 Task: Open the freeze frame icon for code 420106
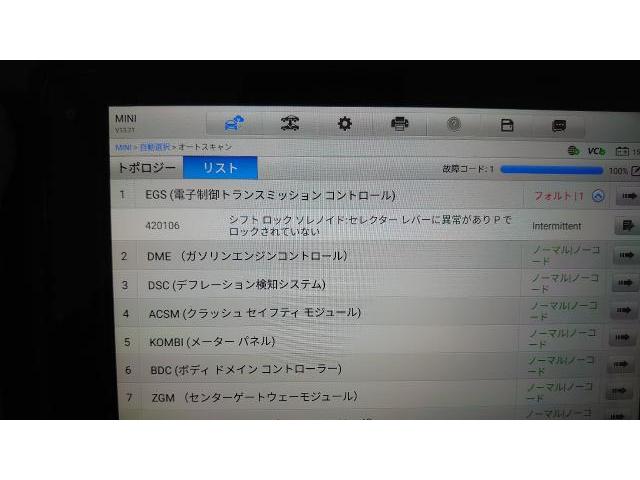coord(626,226)
